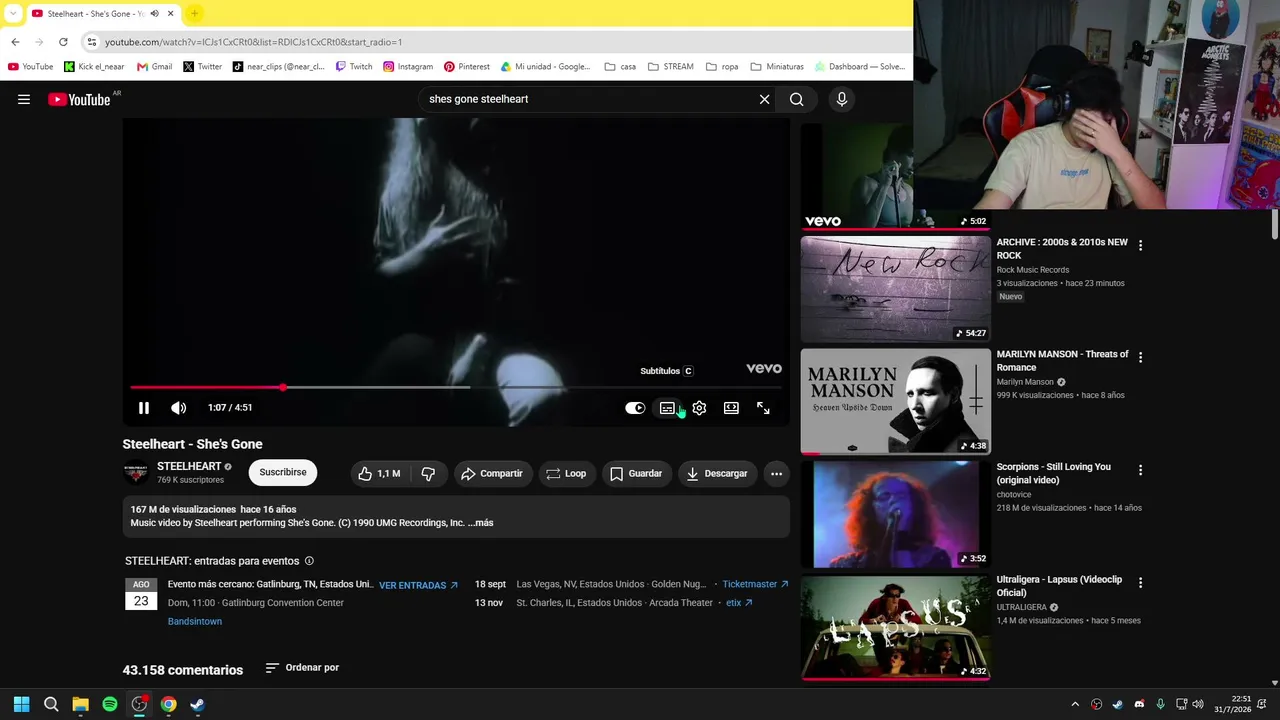Open the YouTube guide hamburger menu
Viewport: 1280px width, 720px height.
[x=24, y=99]
